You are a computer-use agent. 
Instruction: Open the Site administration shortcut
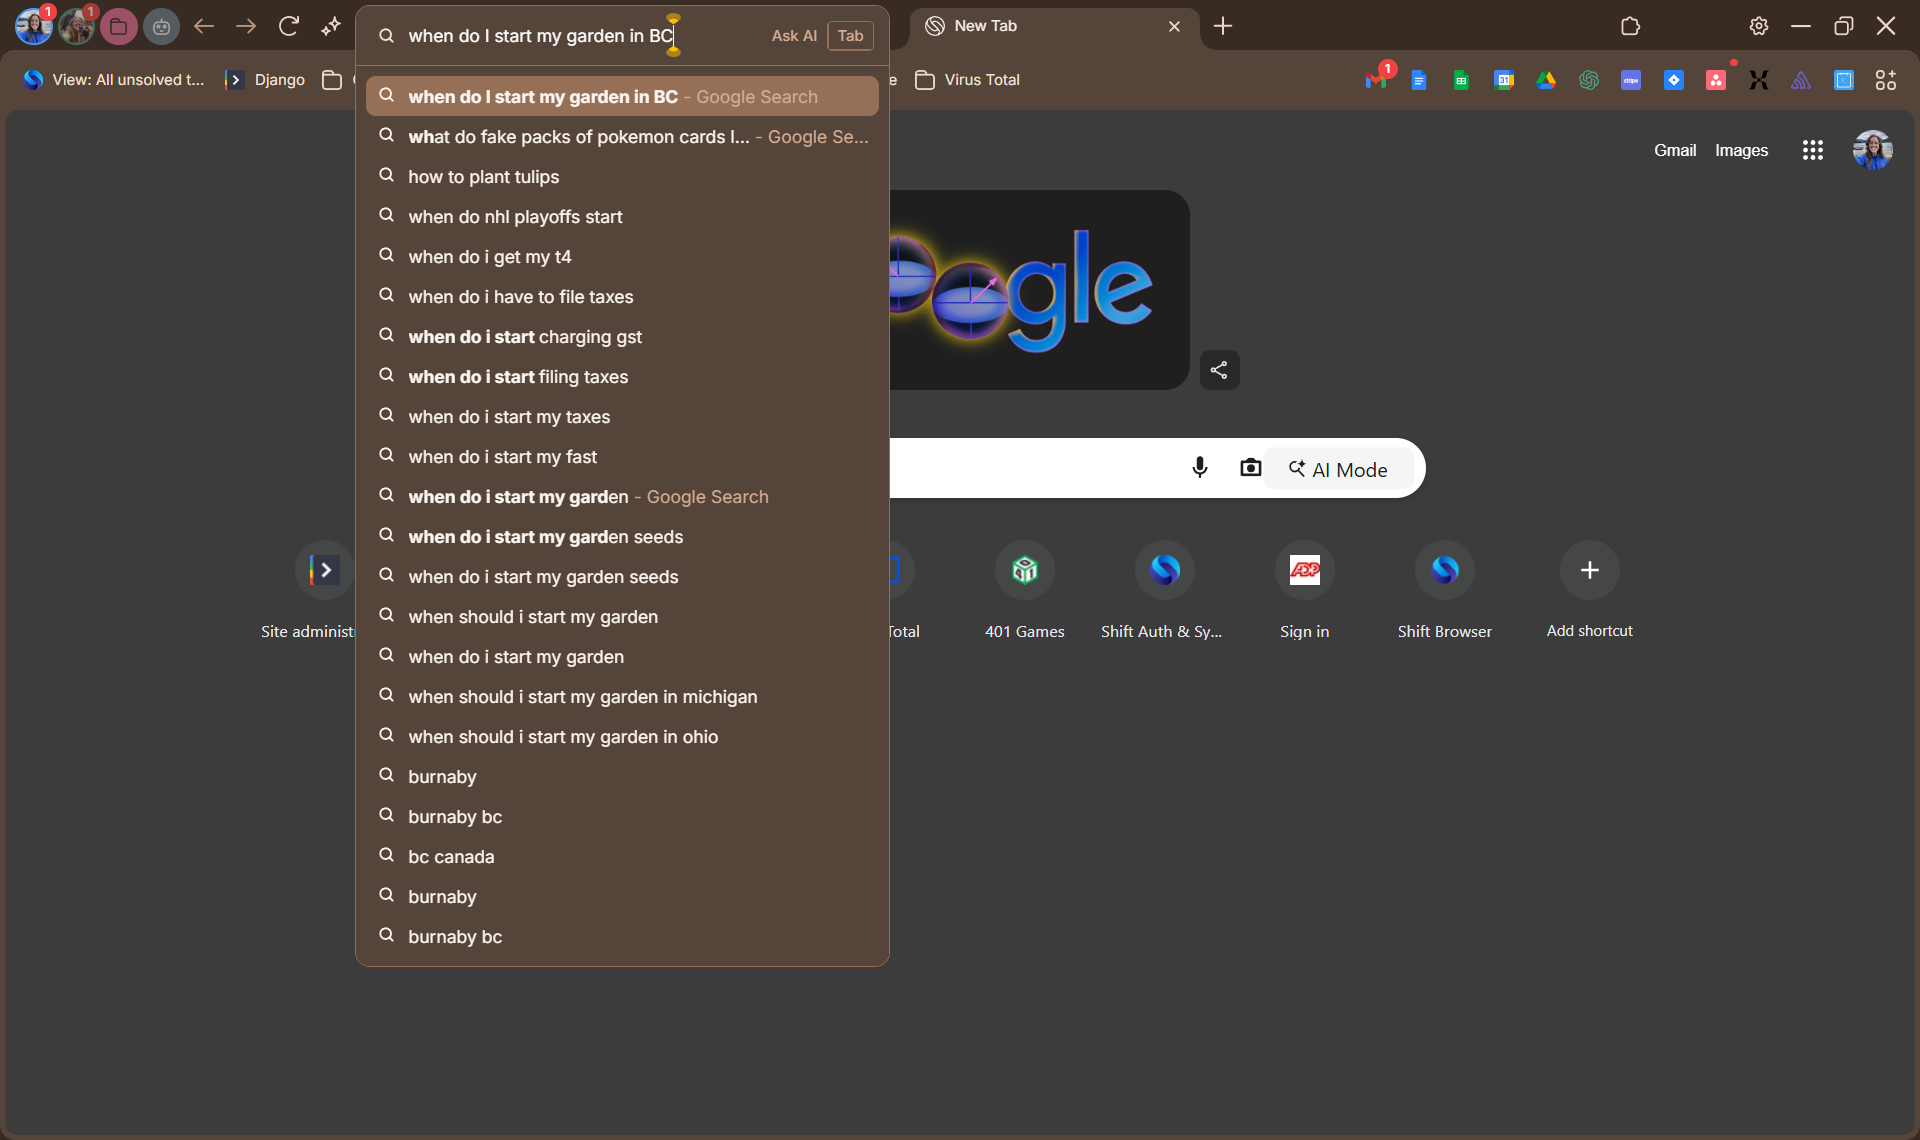(308, 592)
